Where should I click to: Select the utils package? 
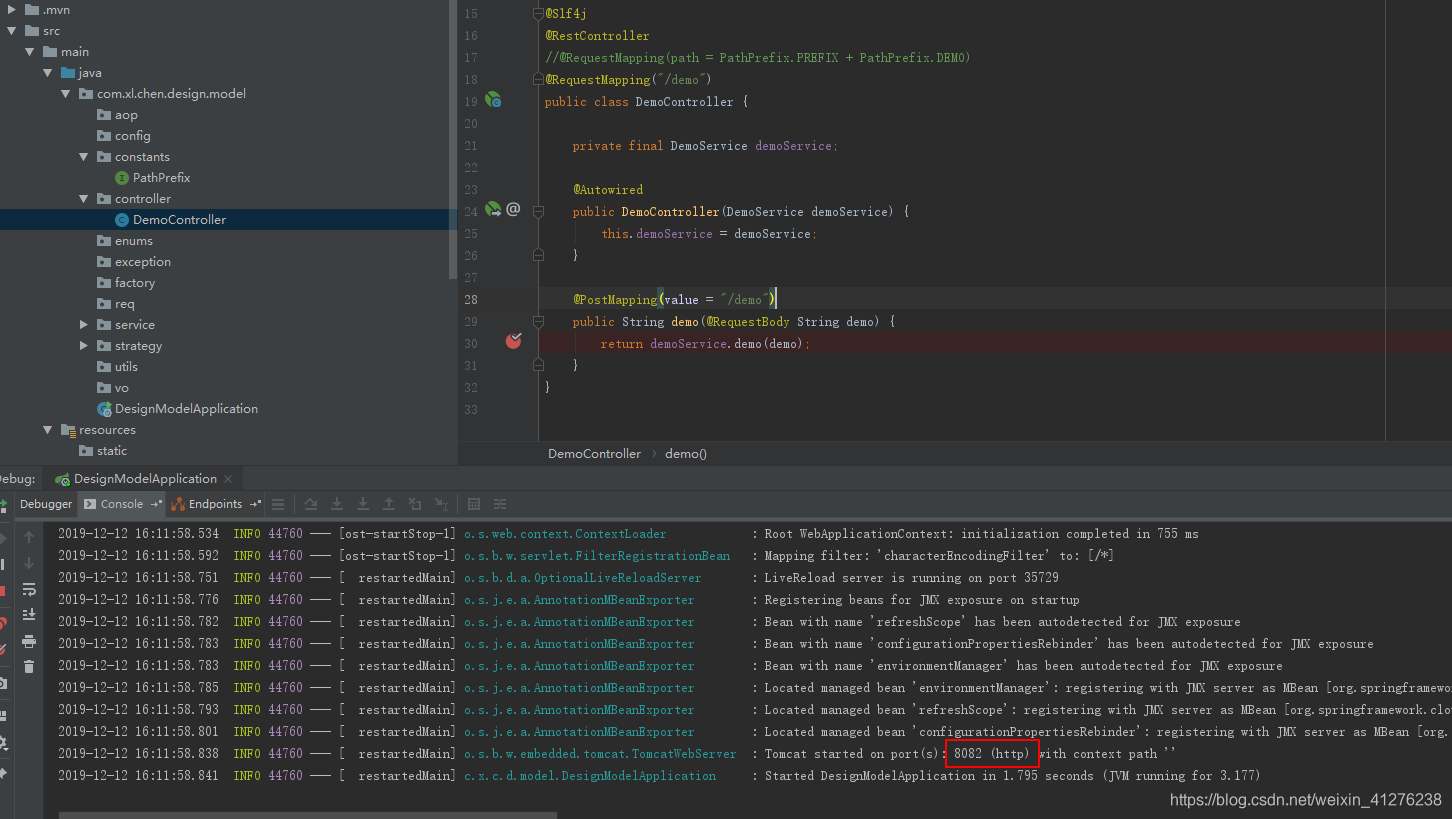pyautogui.click(x=126, y=367)
